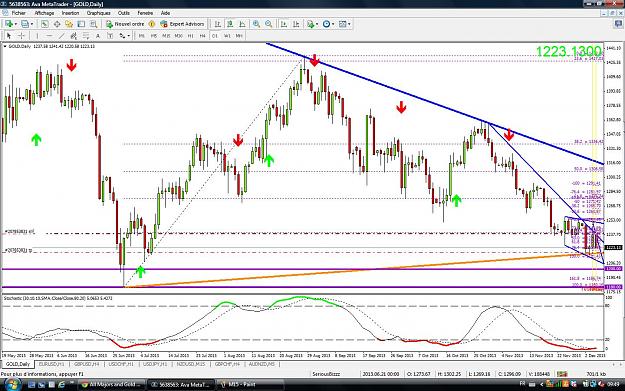The height and width of the screenshot is (391, 625).
Task: Toggle chart Auto Scroll icon
Action: point(284,24)
